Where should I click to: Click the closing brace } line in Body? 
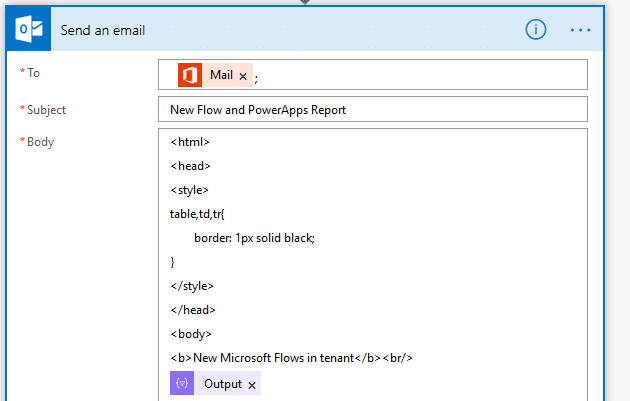(x=172, y=262)
